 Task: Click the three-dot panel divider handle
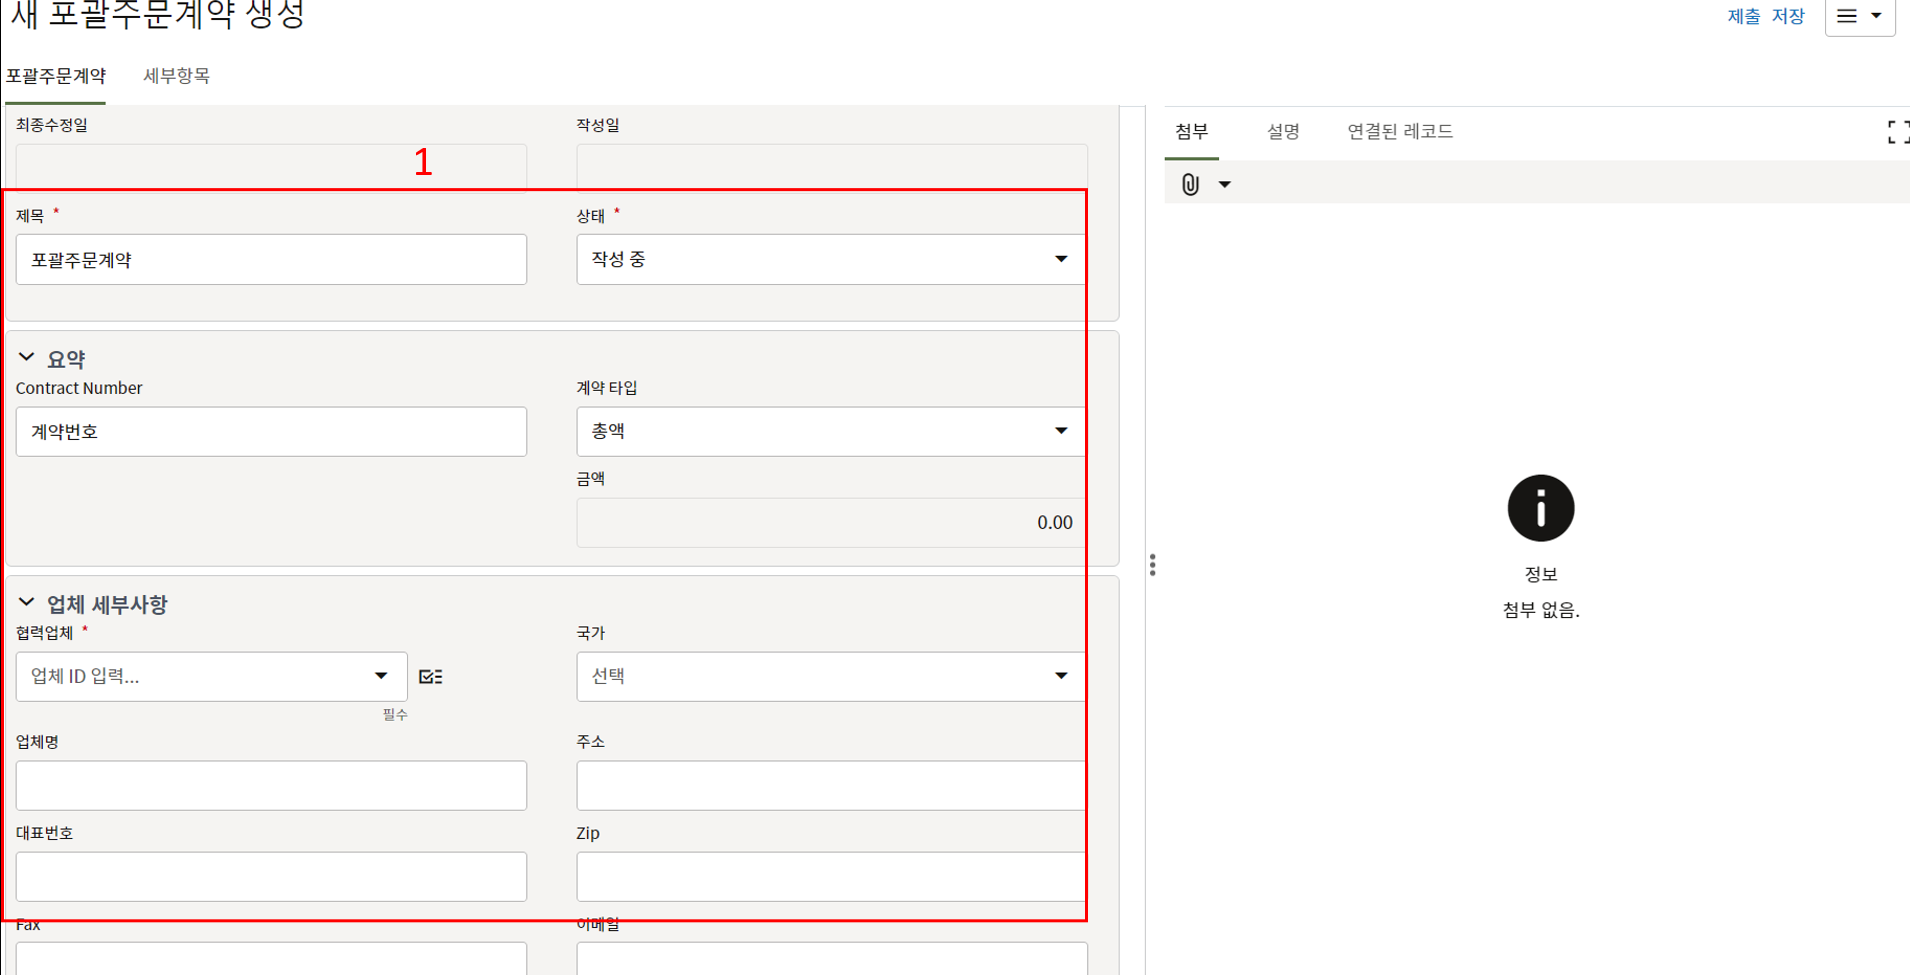pos(1153,565)
